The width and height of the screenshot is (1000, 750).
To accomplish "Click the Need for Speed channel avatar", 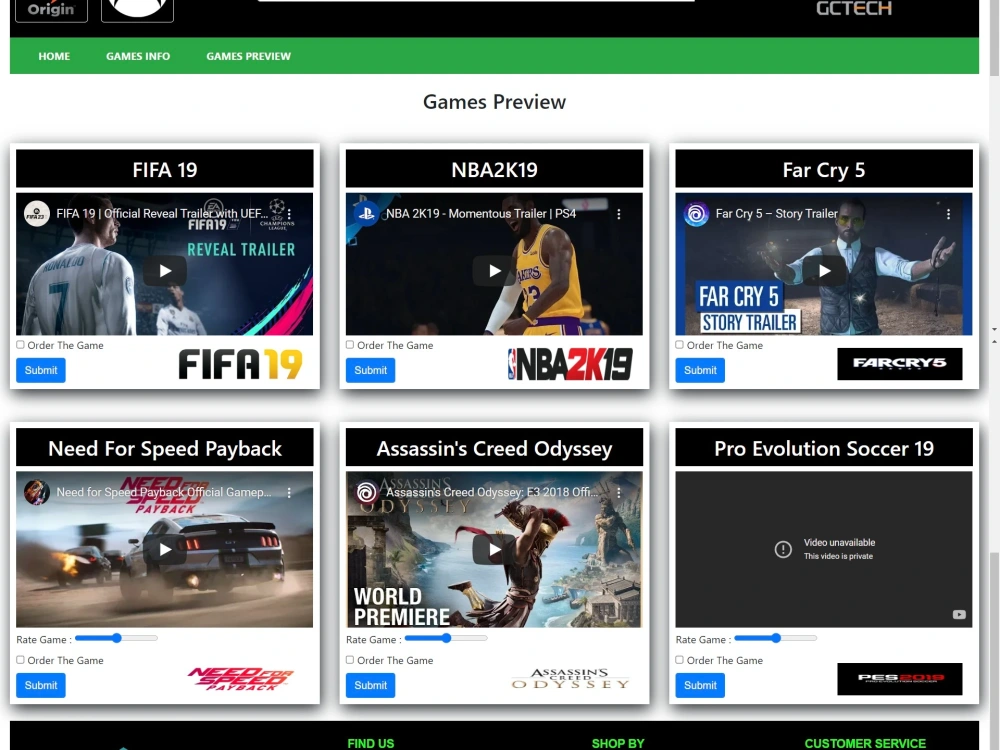I will [37, 492].
